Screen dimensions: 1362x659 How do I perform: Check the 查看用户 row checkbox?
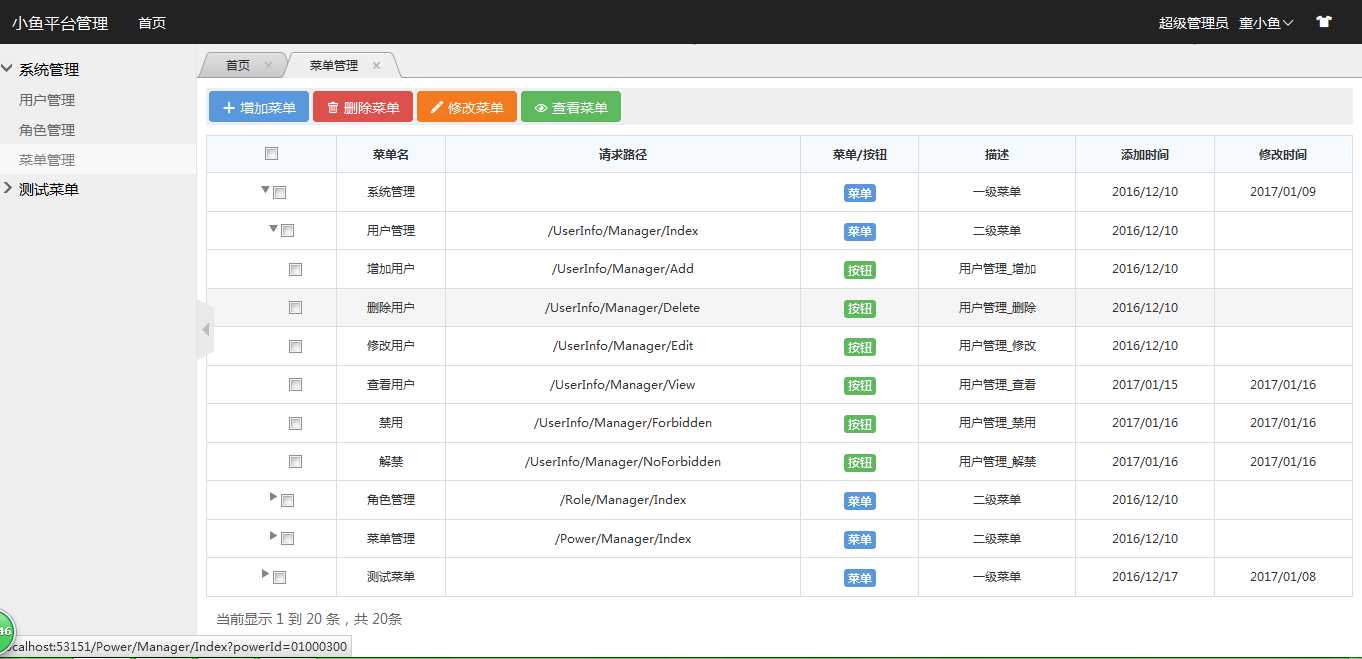pyautogui.click(x=295, y=384)
